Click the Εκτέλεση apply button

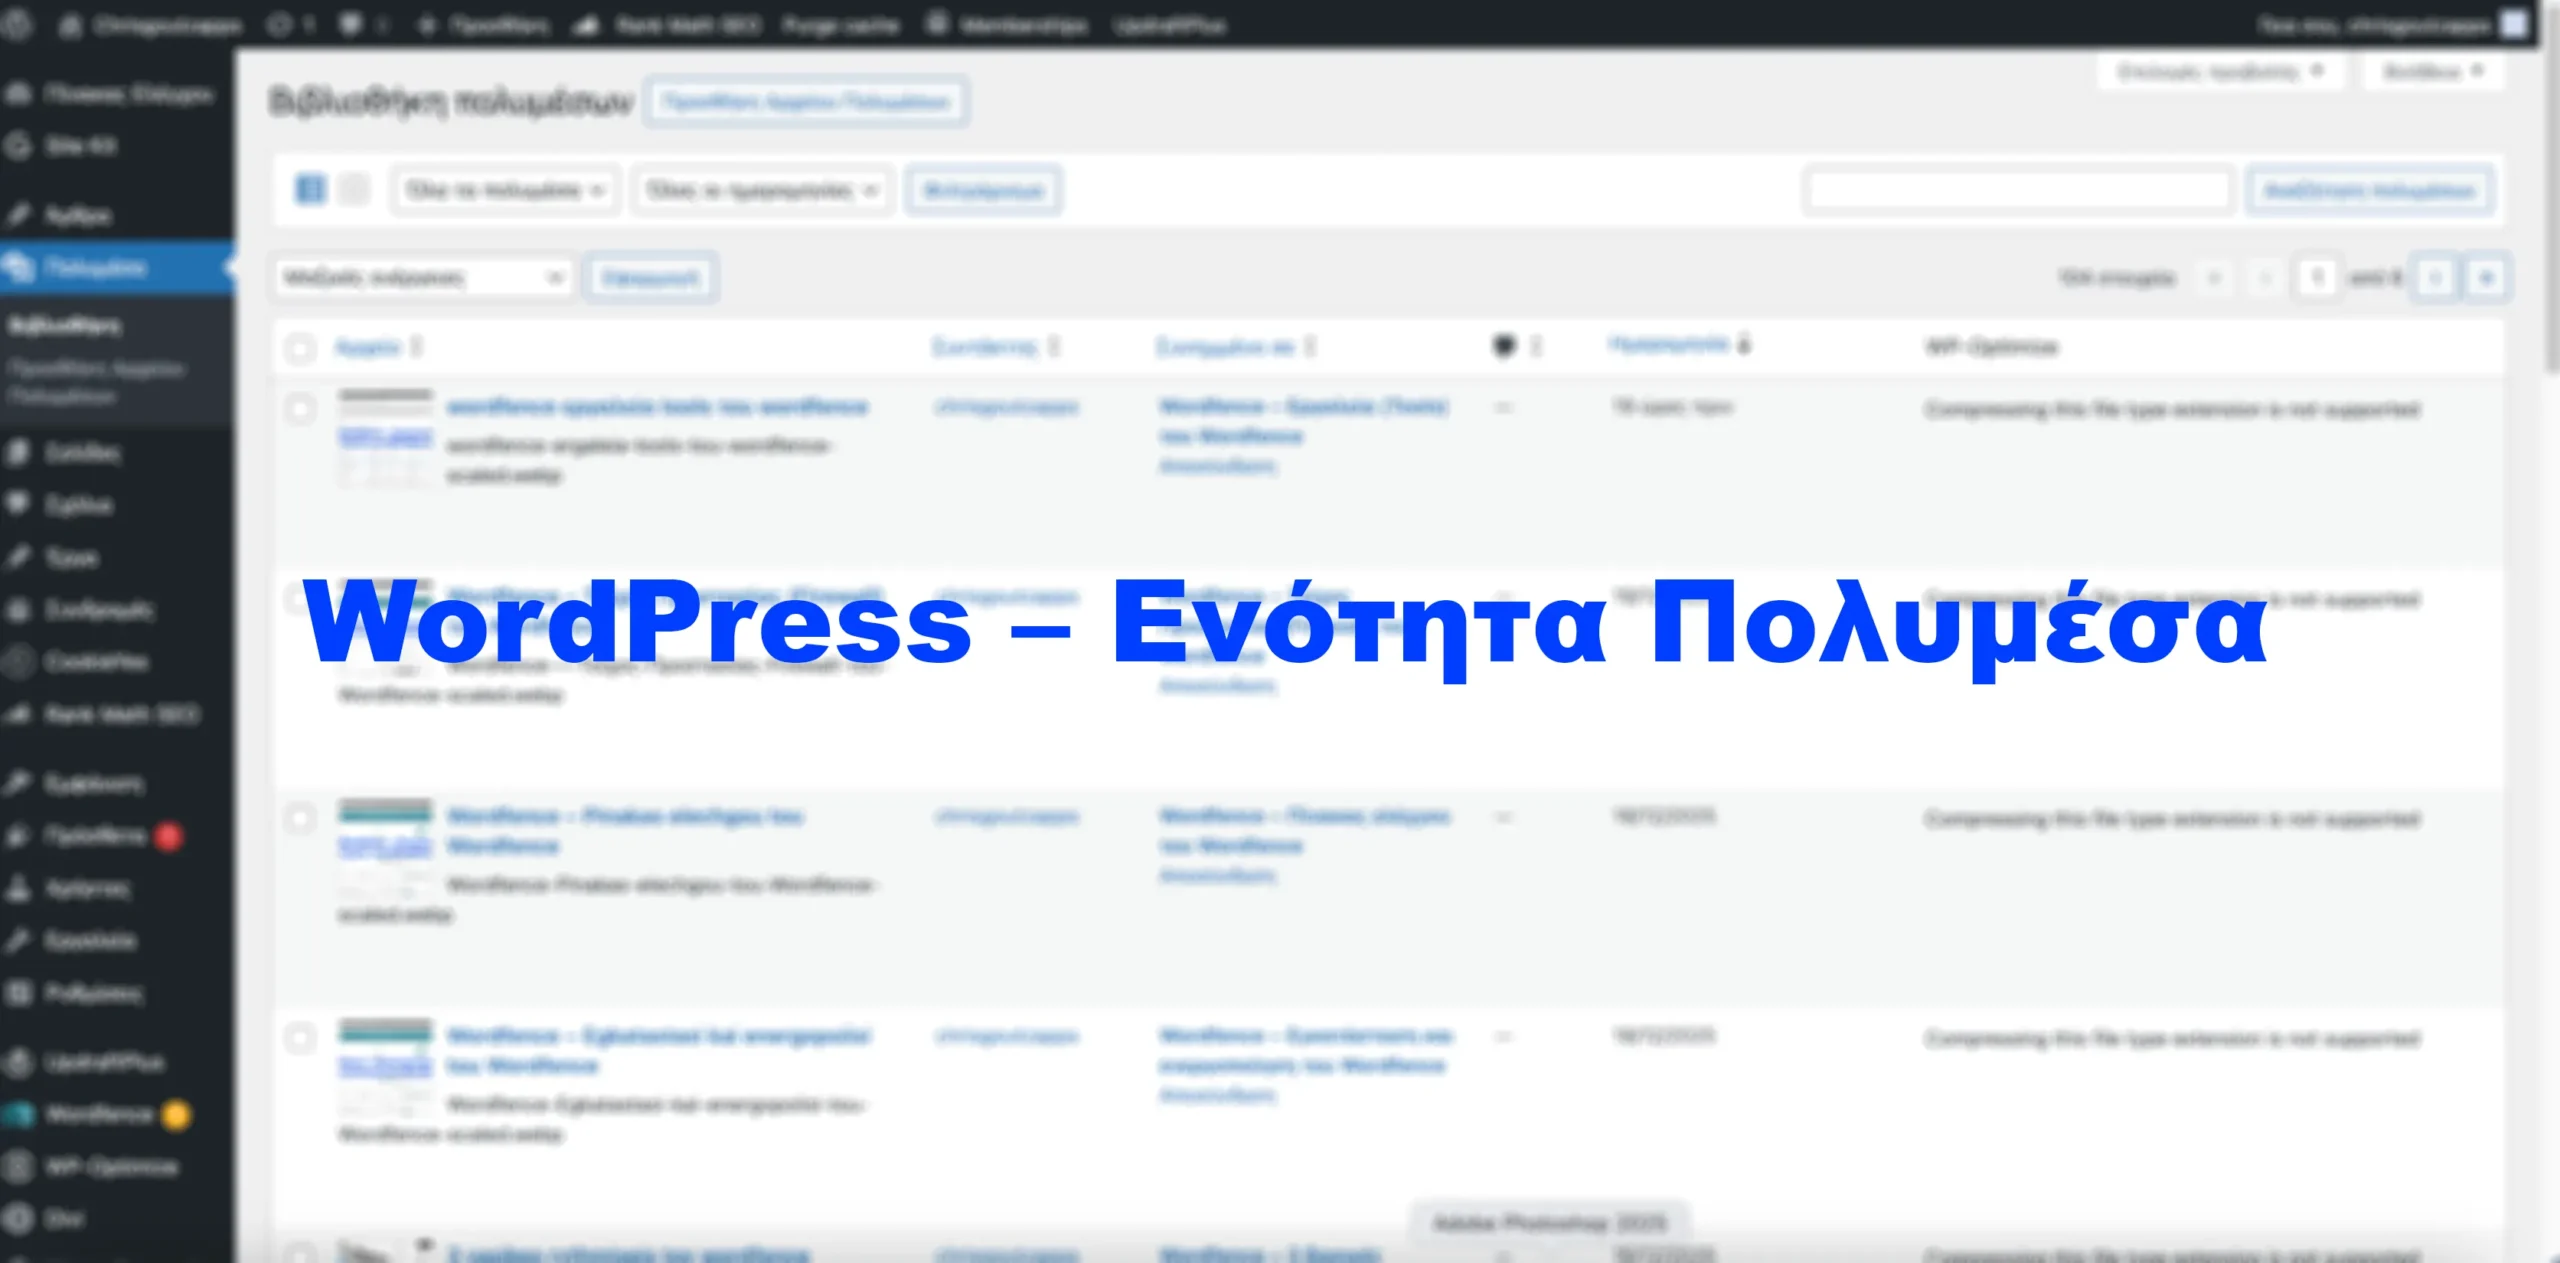[650, 277]
